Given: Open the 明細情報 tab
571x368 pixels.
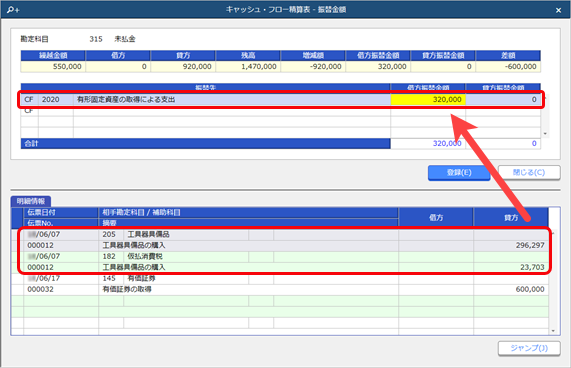Looking at the screenshot, I should [31, 201].
